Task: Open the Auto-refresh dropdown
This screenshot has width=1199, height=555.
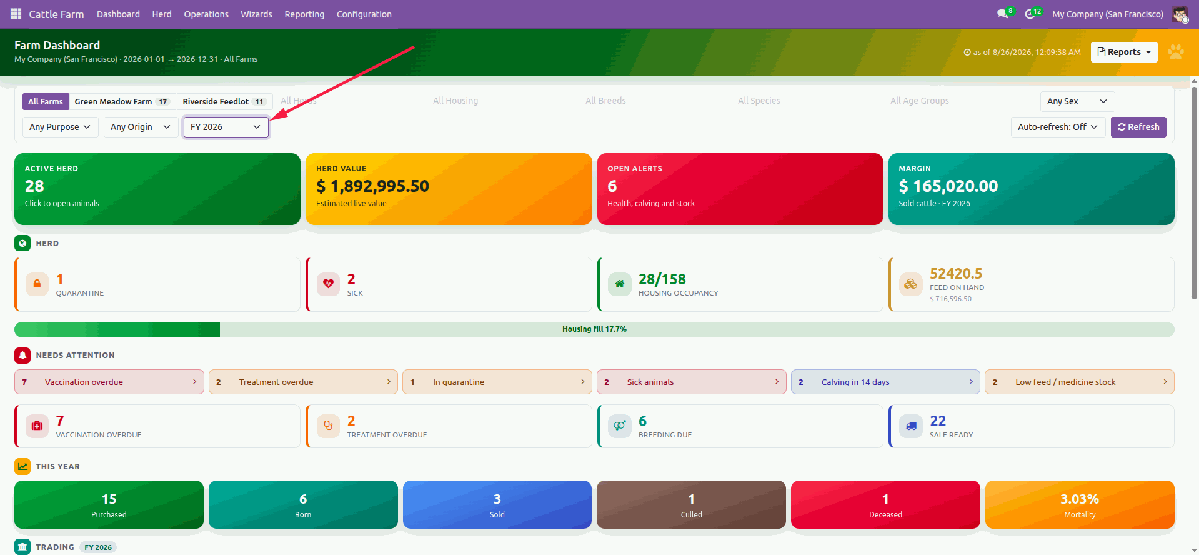Action: 1058,127
